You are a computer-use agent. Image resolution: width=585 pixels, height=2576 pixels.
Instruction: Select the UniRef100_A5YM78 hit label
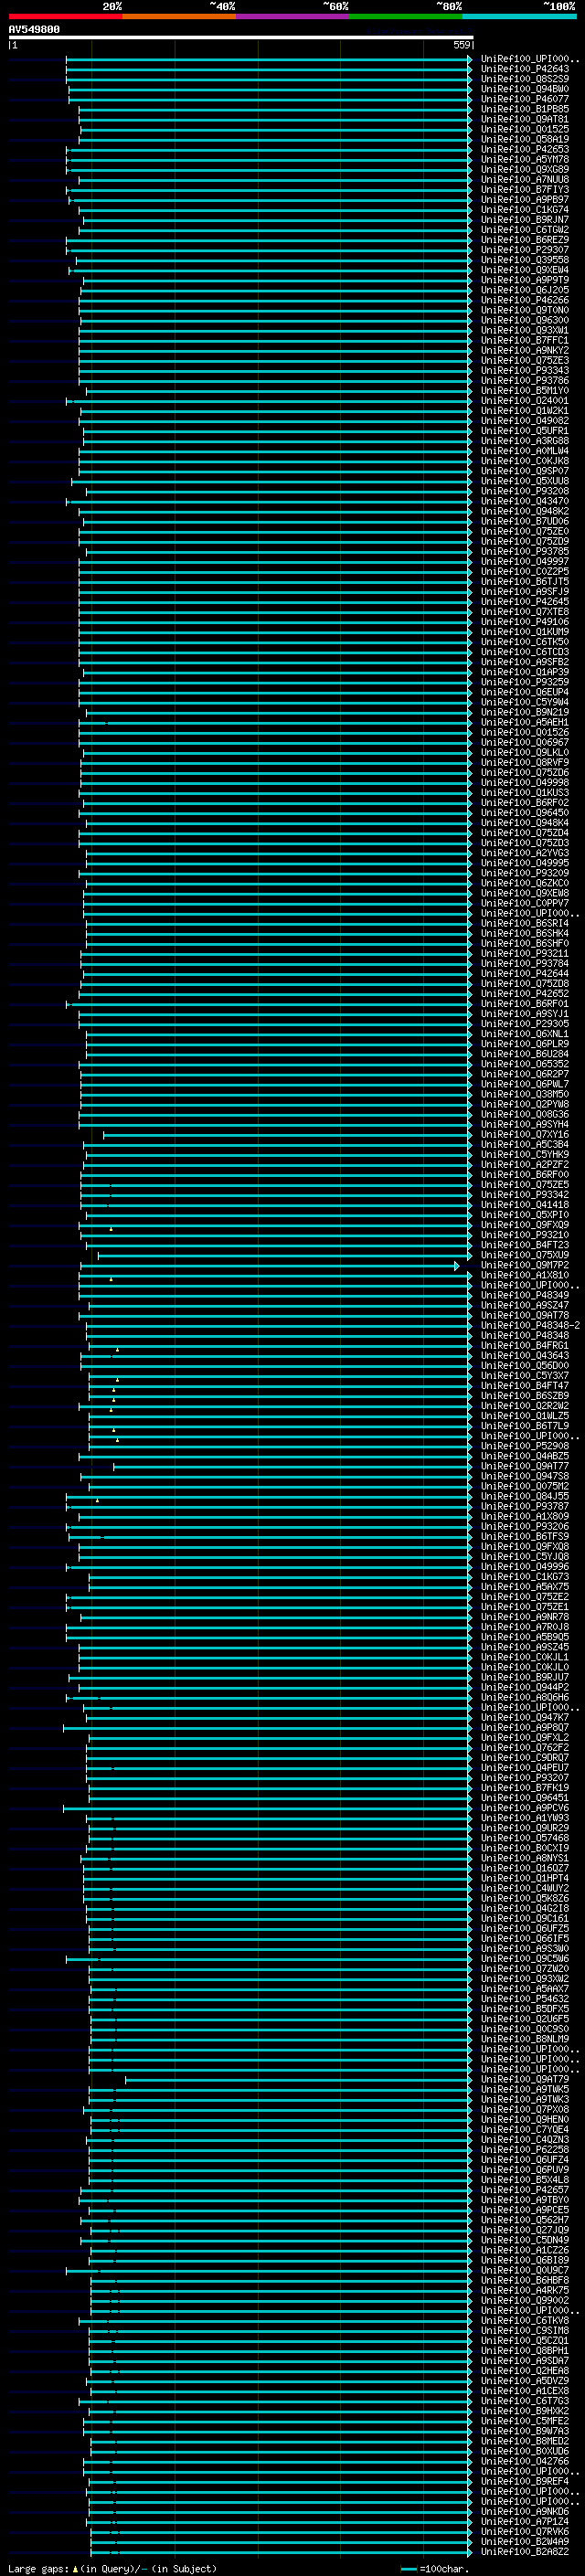(x=525, y=159)
